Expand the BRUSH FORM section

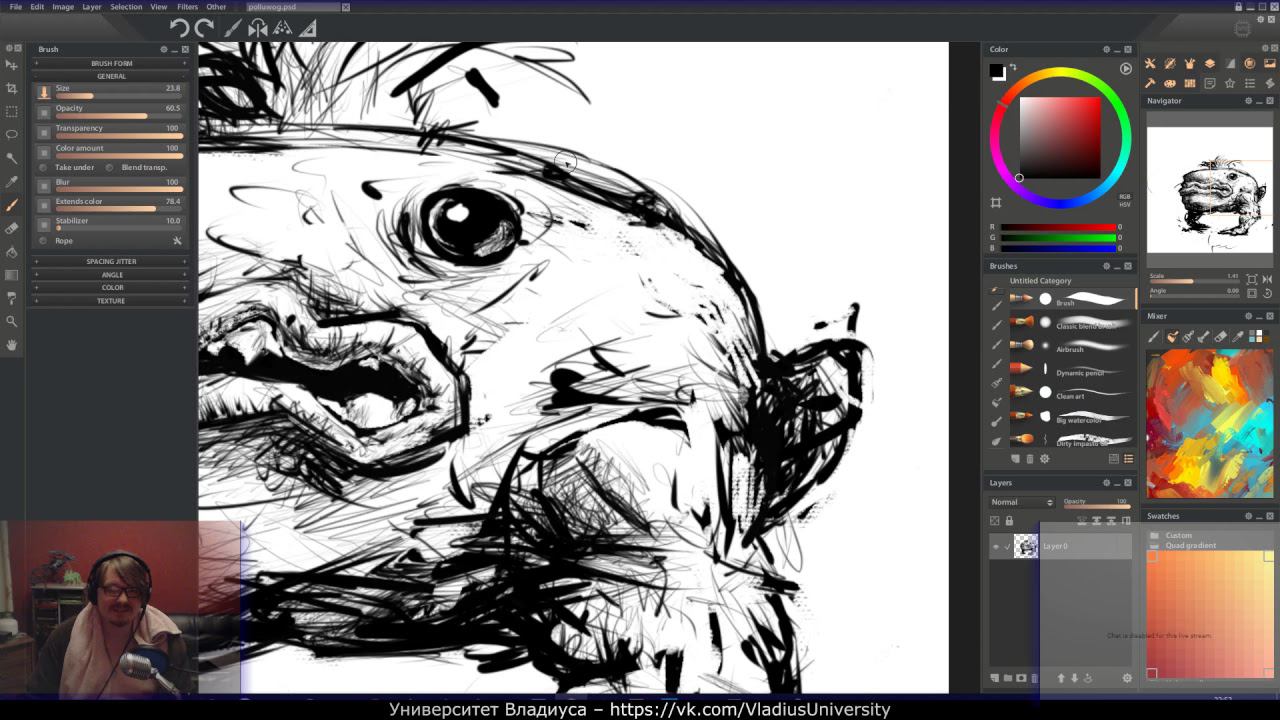112,63
